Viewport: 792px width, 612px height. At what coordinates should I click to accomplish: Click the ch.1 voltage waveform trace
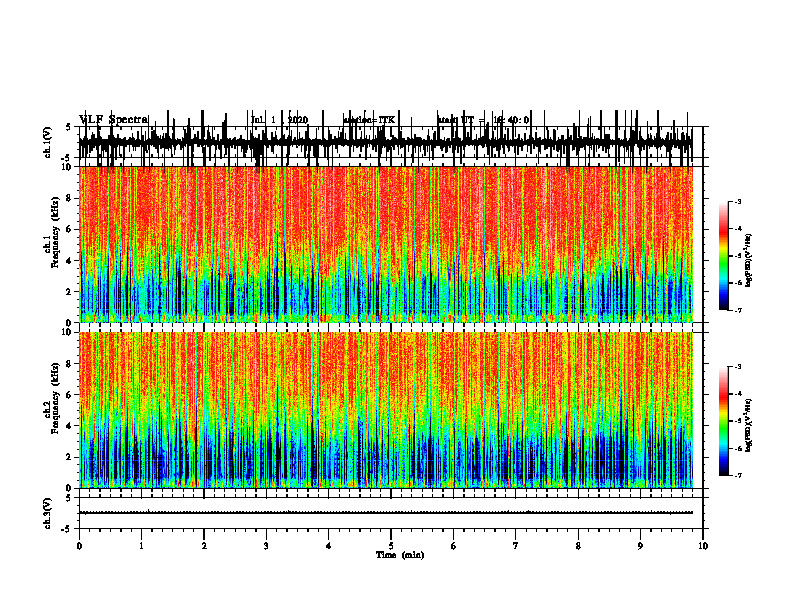click(386, 142)
